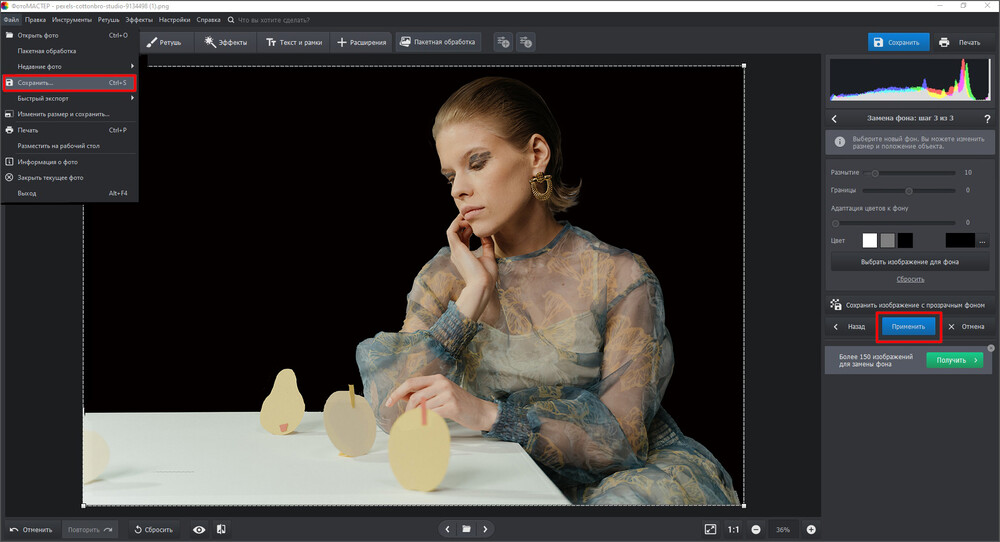The image size is (1000, 542).
Task: Click the help question mark icon
Action: click(986, 119)
